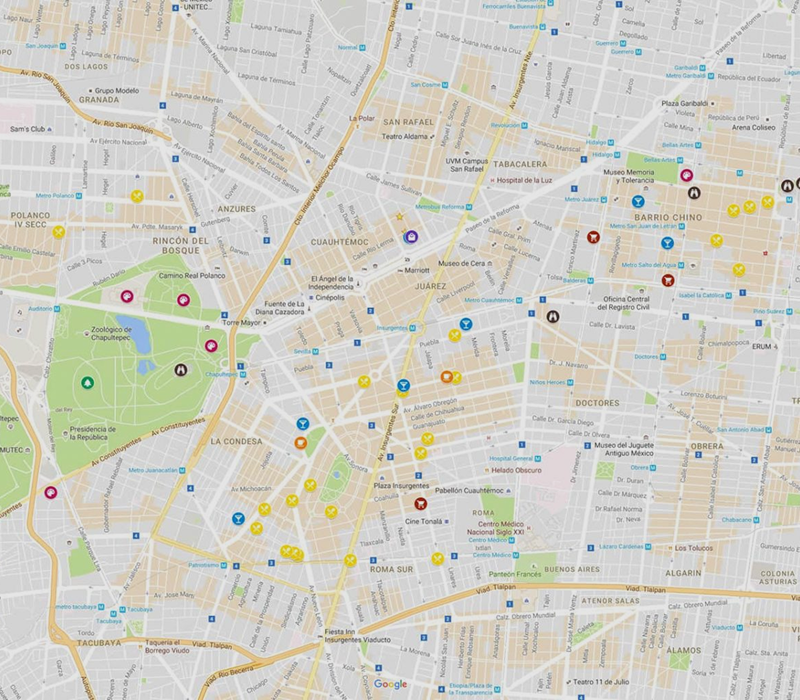
Task: Select the Niños Héroes metro station icon
Action: coord(570,382)
